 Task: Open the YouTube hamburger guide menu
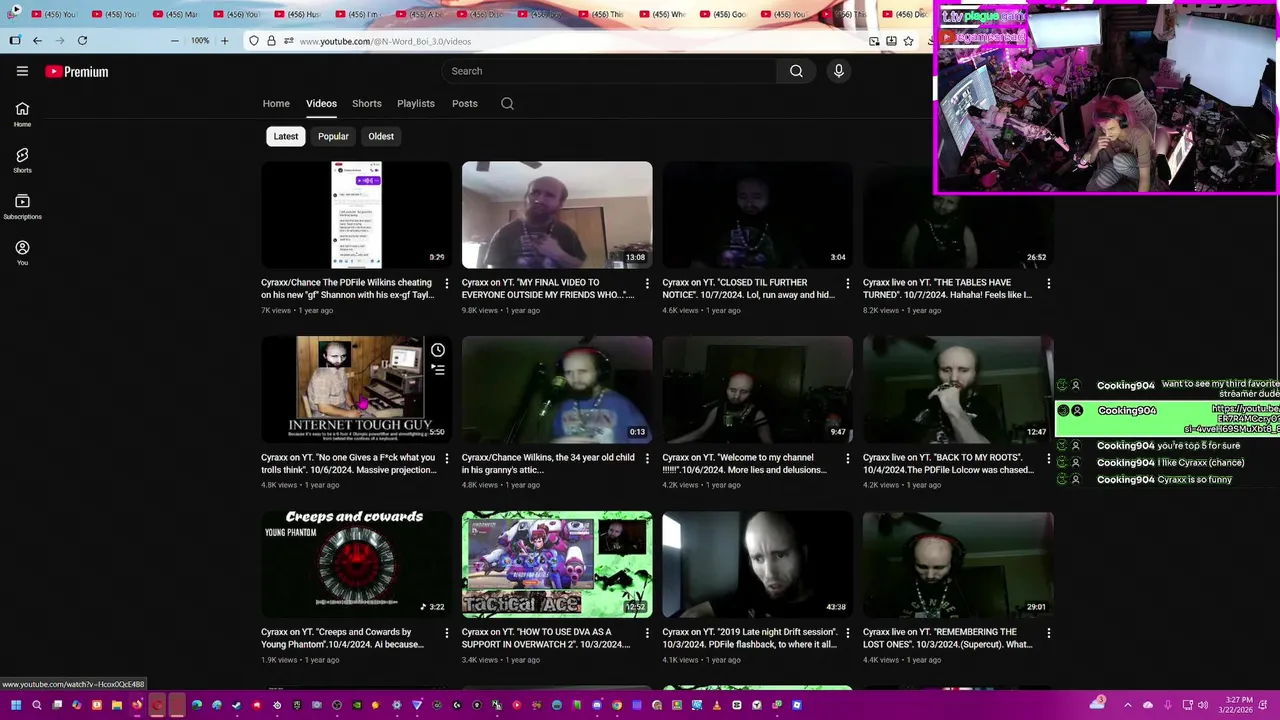coord(22,71)
